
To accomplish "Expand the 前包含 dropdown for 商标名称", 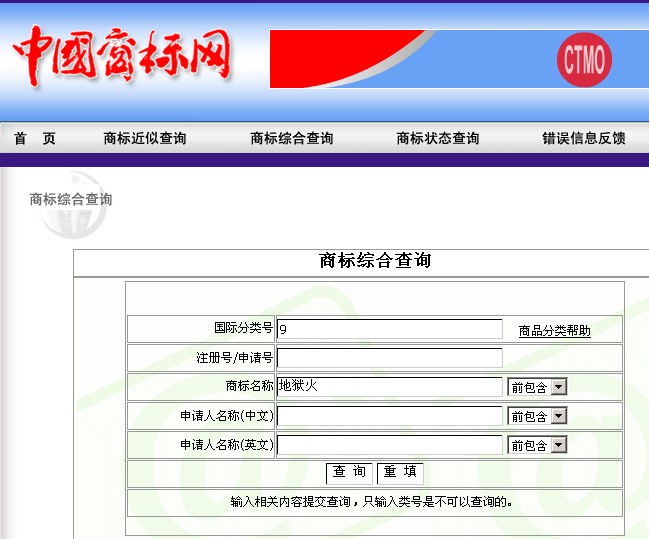I will [x=537, y=387].
